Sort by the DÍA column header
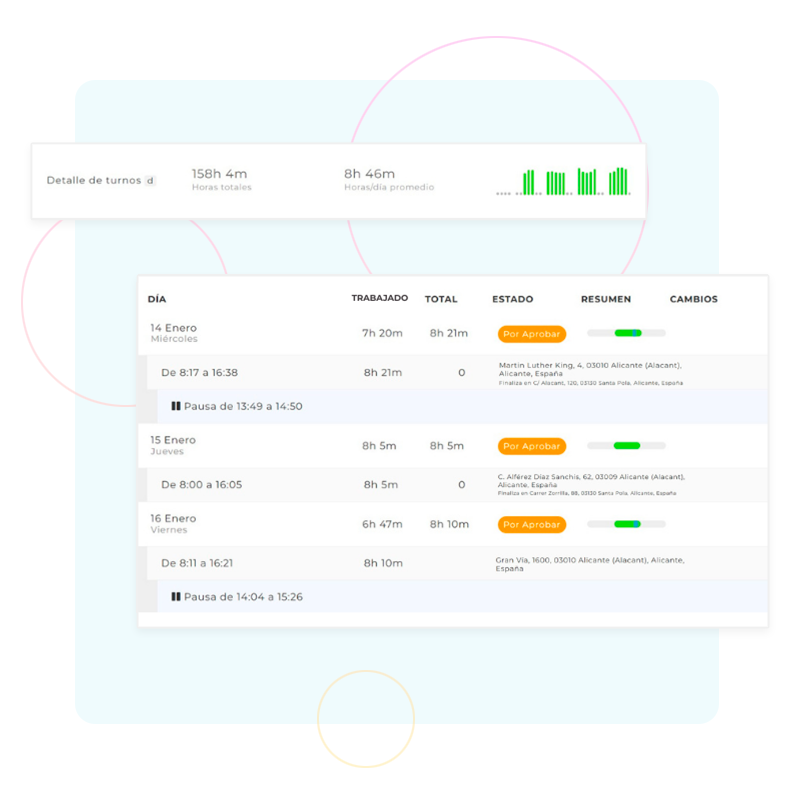800x800 pixels. pos(157,299)
